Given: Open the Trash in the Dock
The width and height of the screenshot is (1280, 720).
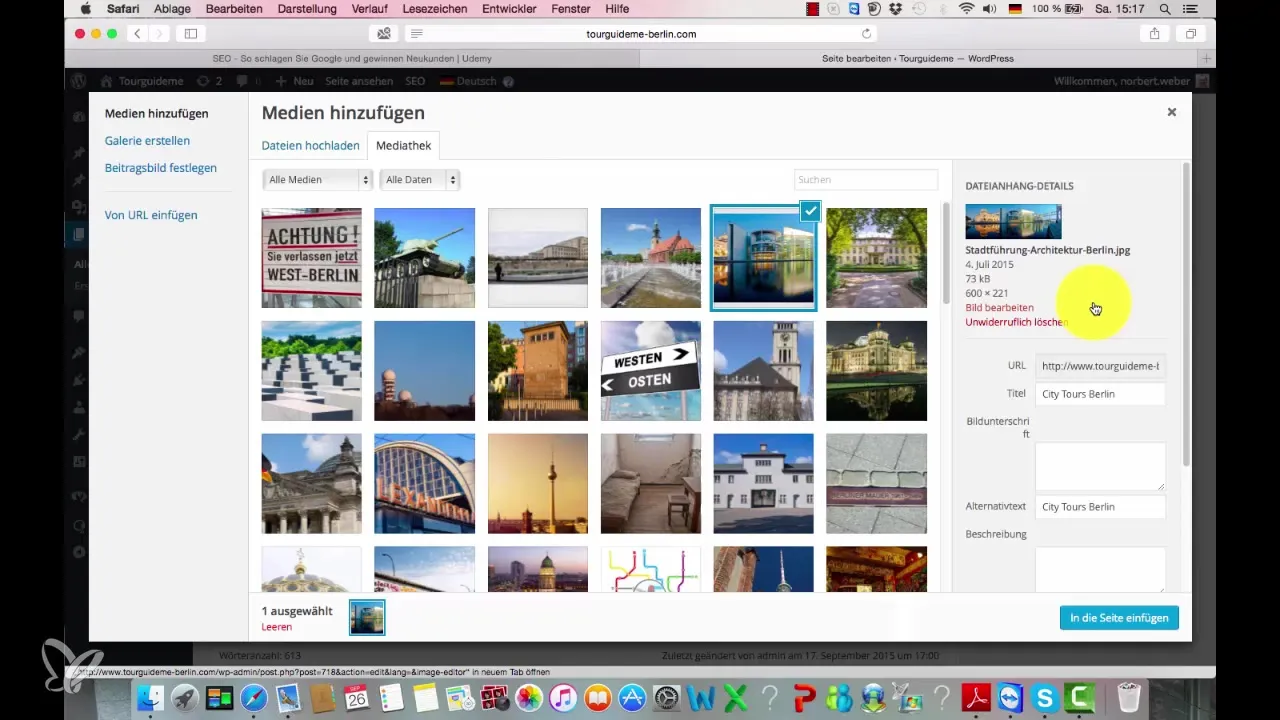Looking at the screenshot, I should pyautogui.click(x=1129, y=698).
